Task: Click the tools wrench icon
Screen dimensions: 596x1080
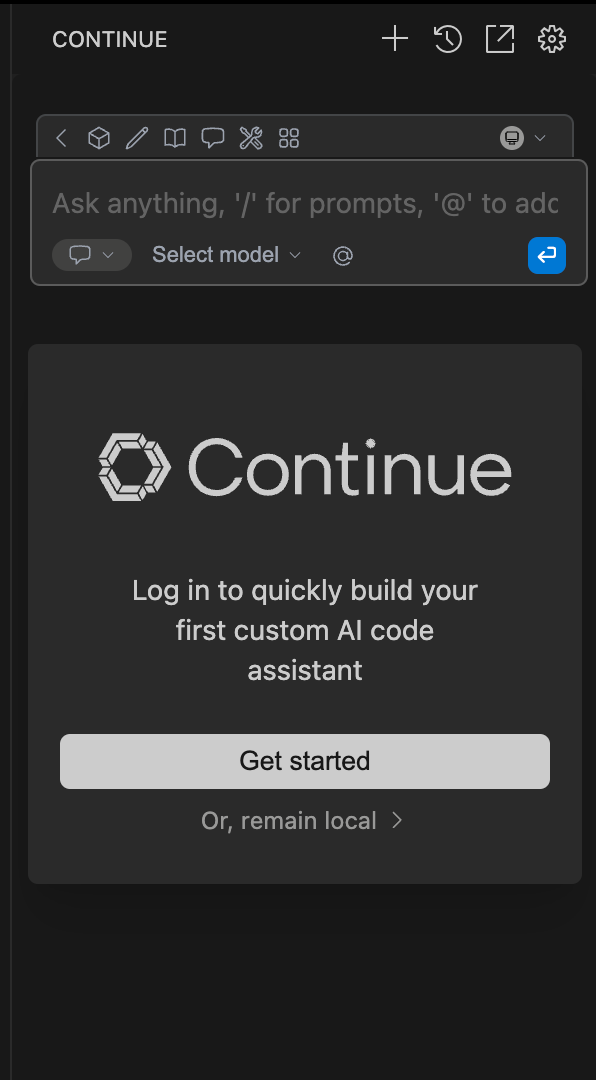Action: [251, 137]
